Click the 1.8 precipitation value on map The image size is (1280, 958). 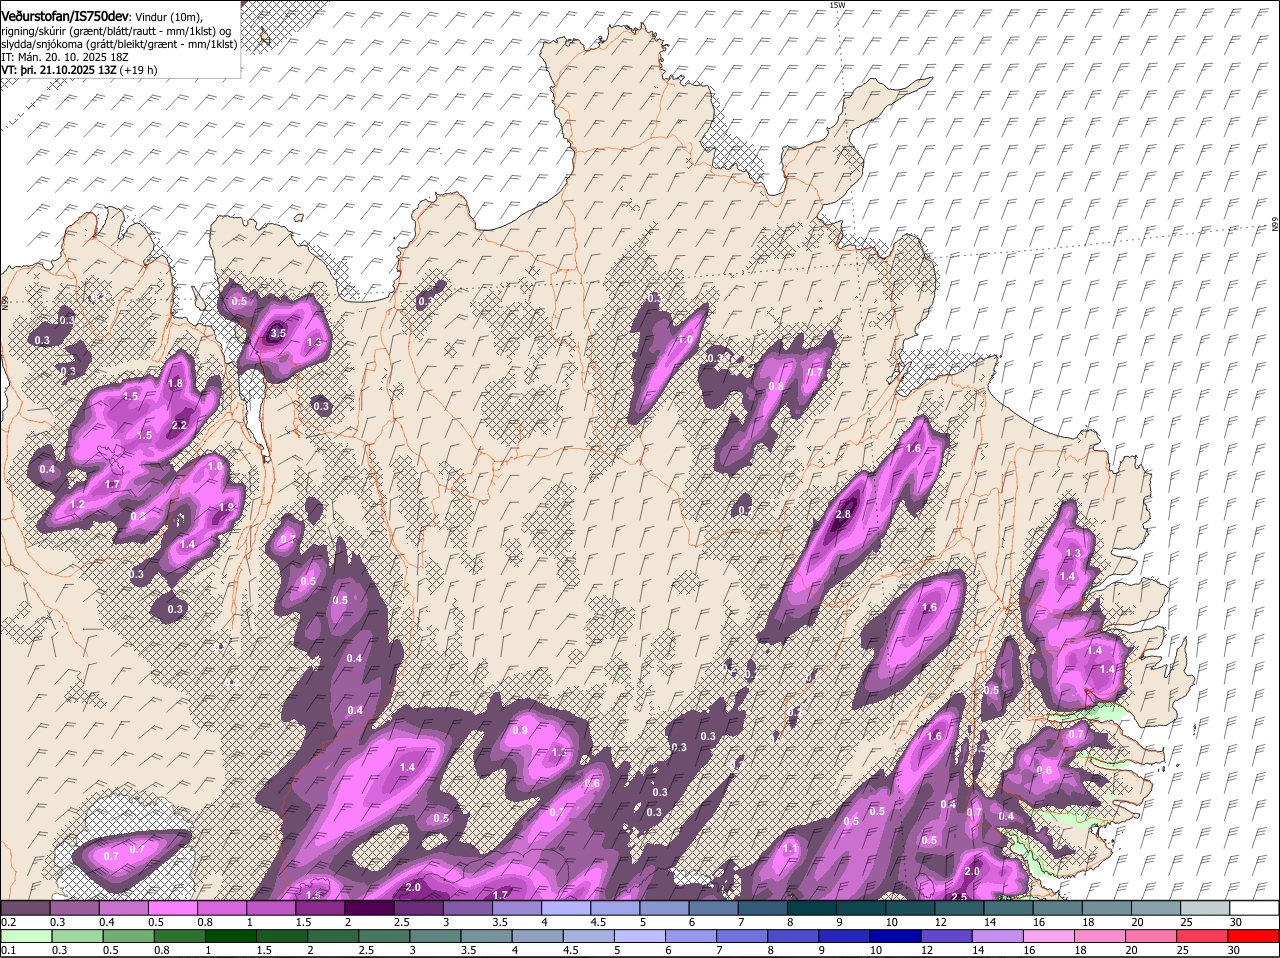click(x=175, y=383)
